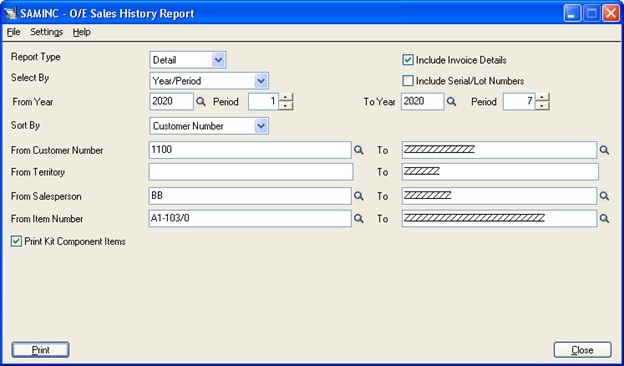Click the To Salesperson input field

499,196
